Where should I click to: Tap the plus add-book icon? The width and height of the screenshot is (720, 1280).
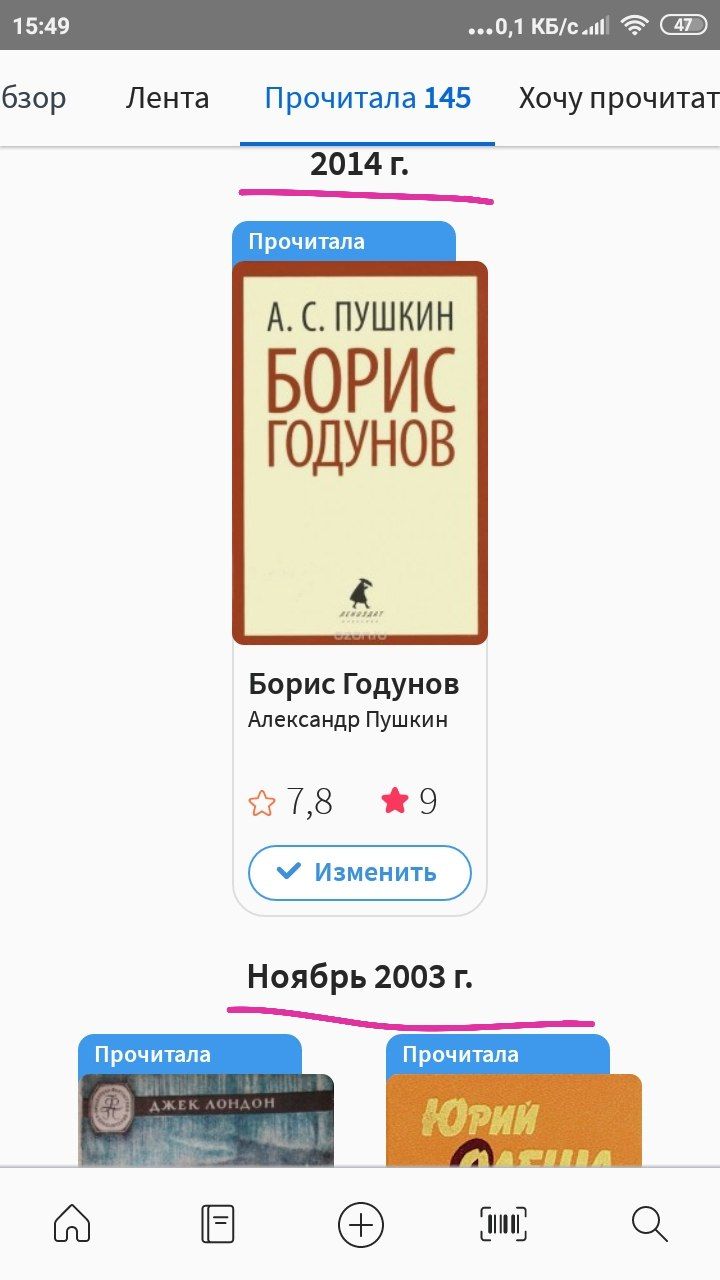pyautogui.click(x=360, y=1224)
